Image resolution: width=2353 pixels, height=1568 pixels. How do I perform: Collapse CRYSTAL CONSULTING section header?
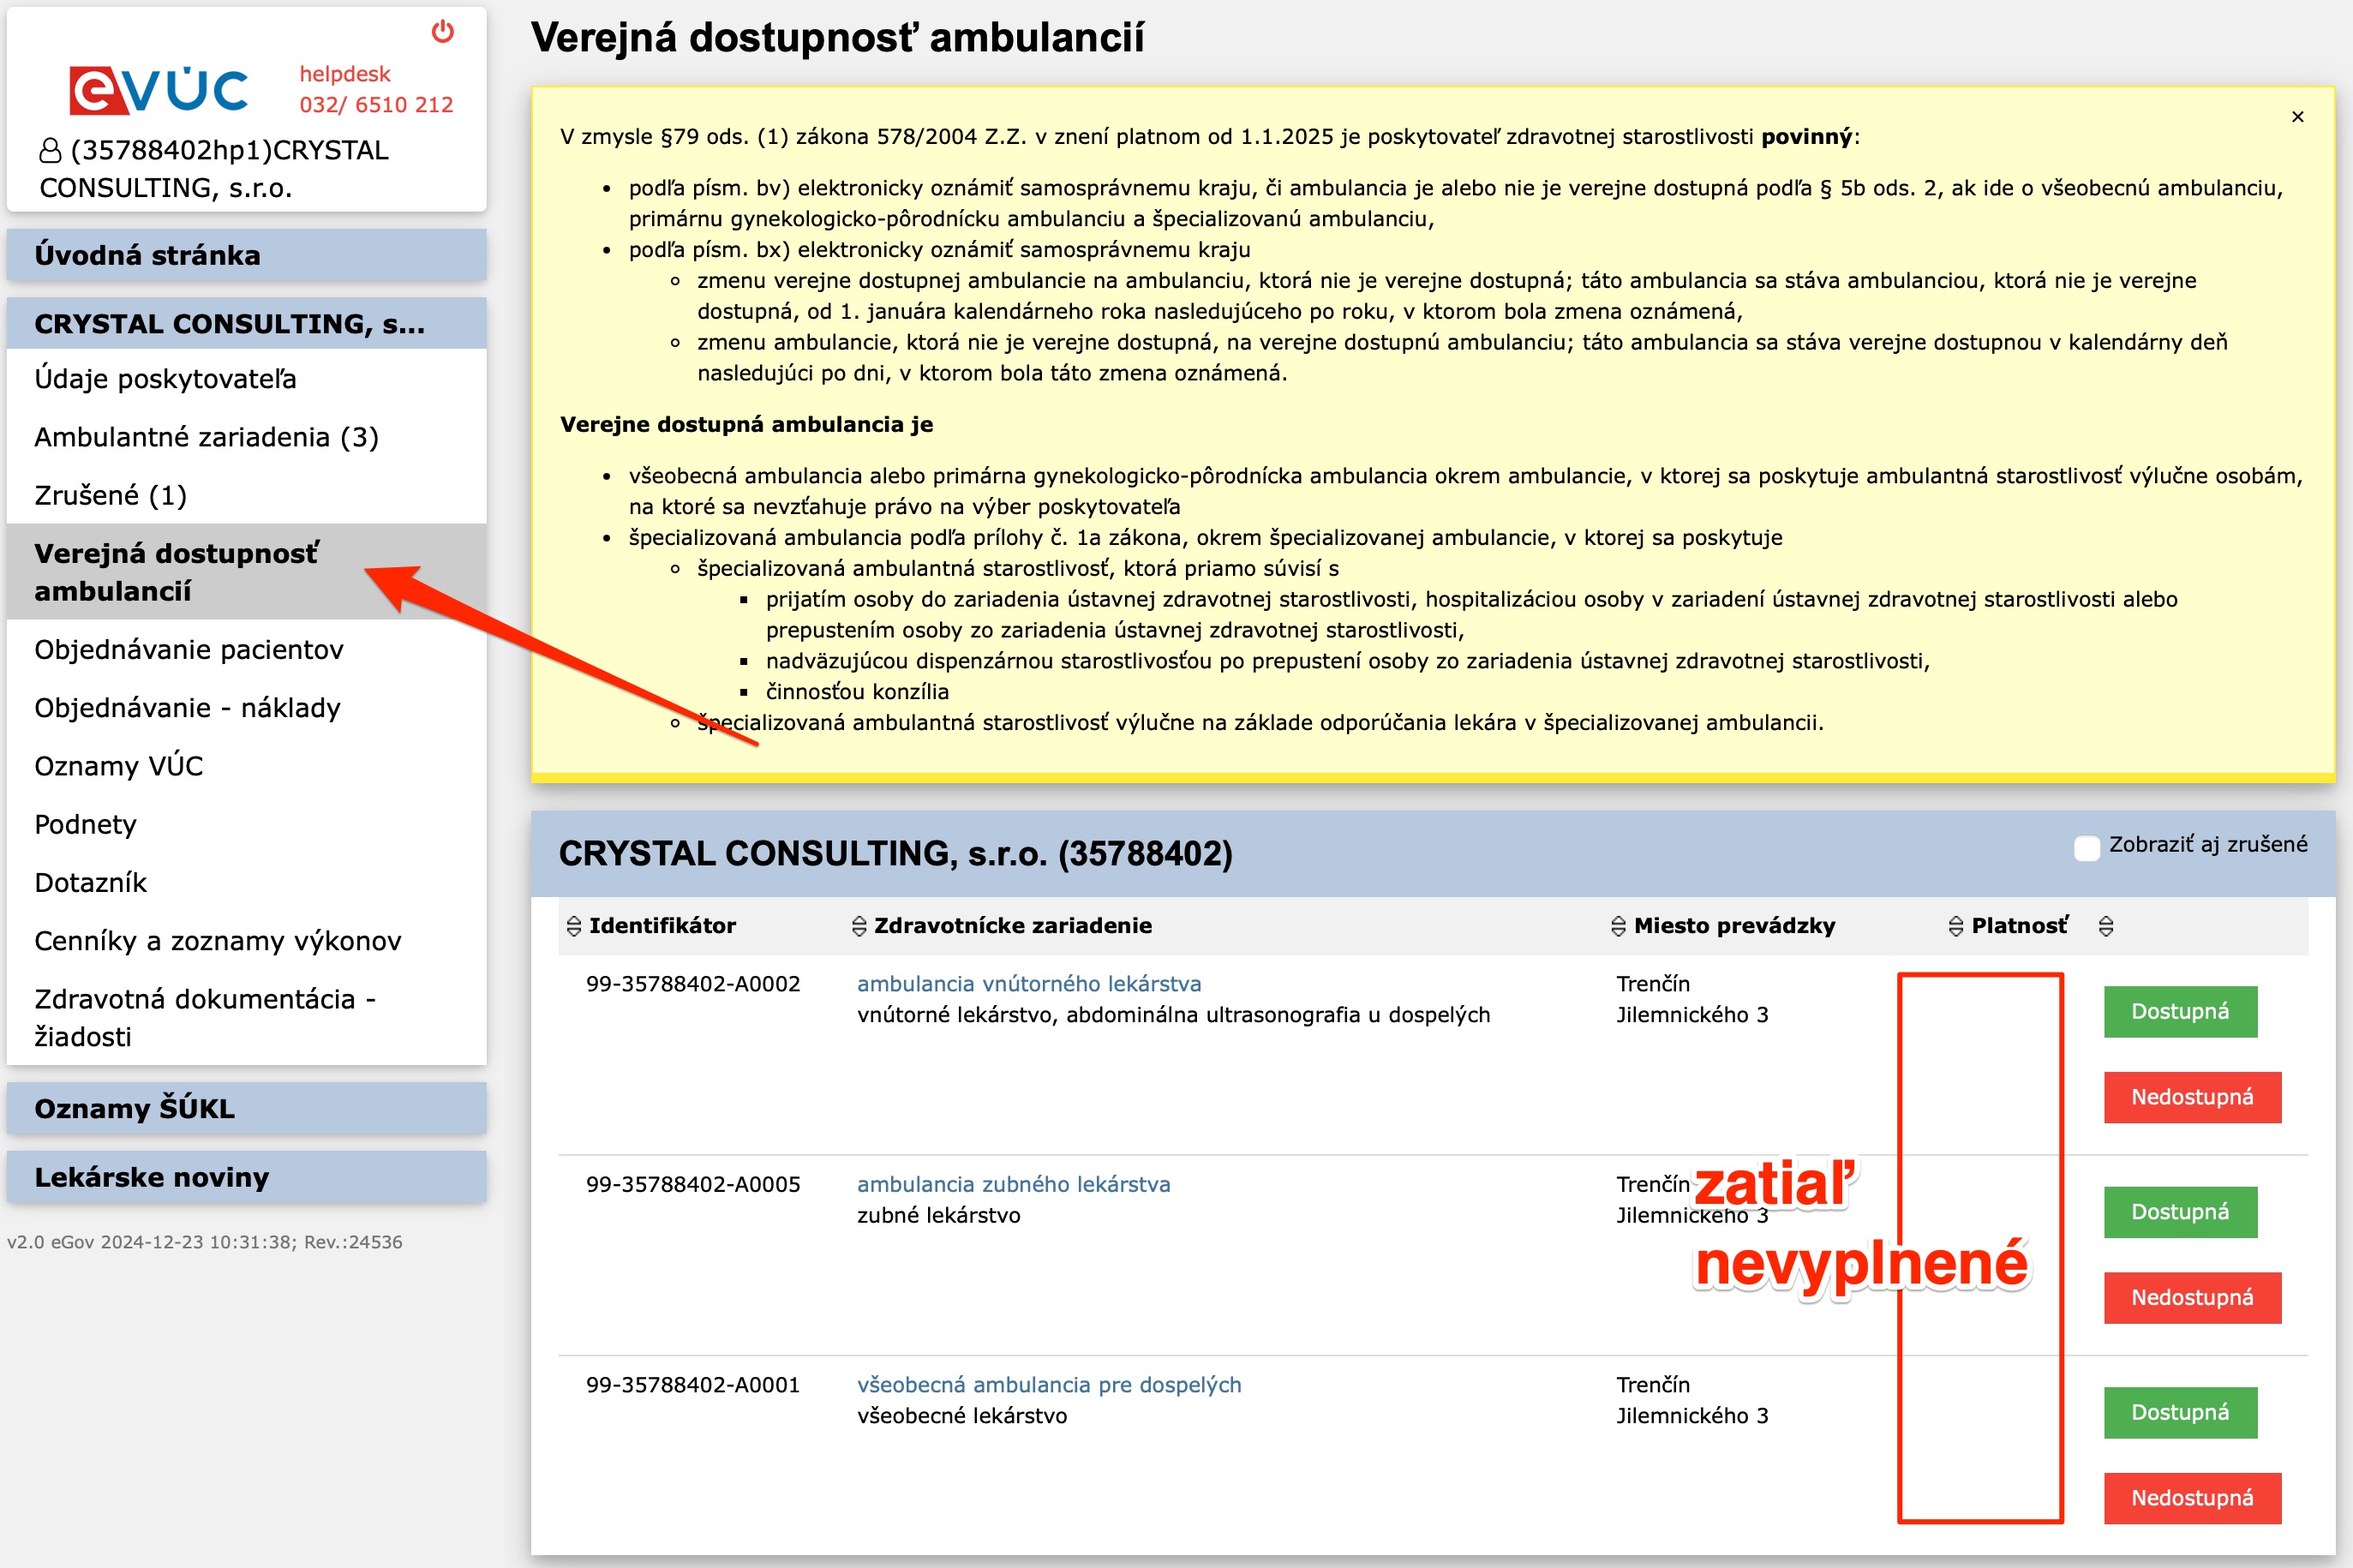[246, 323]
